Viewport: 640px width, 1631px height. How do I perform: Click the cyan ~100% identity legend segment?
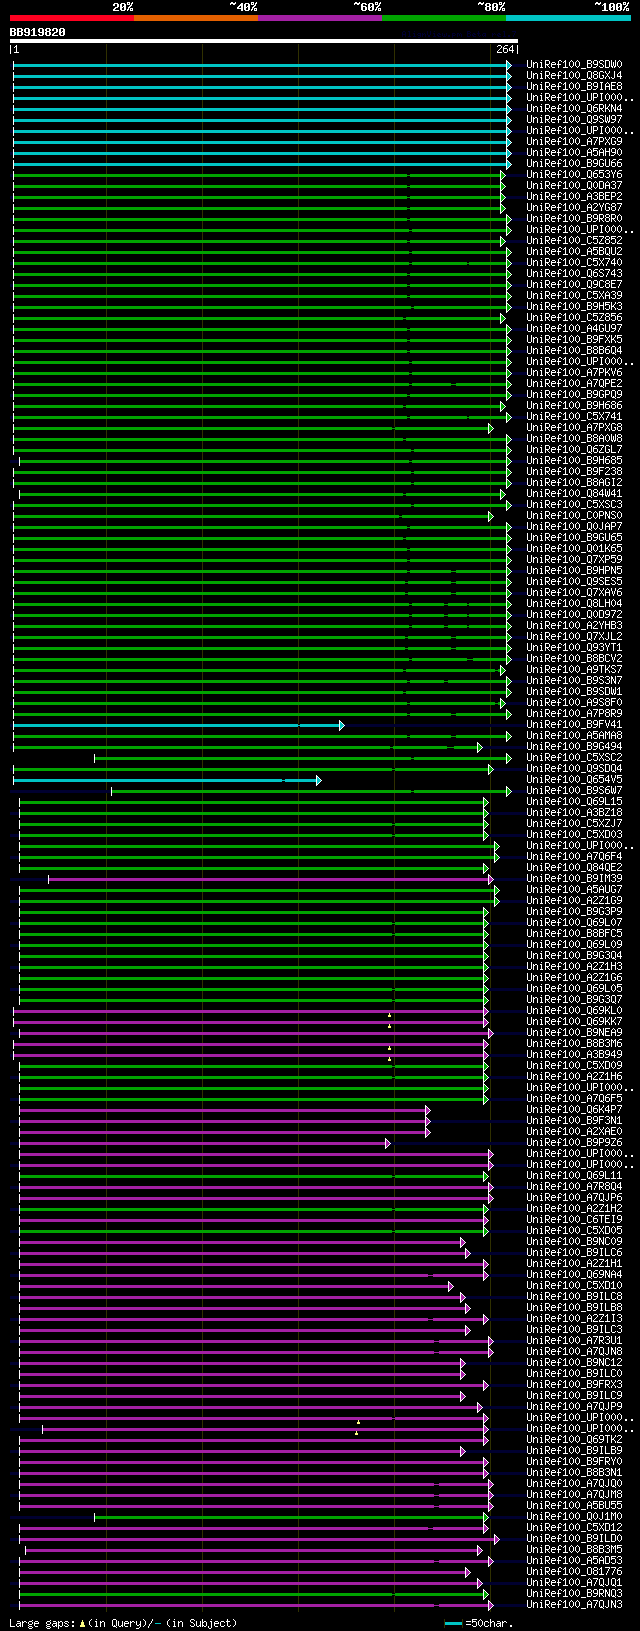point(568,18)
